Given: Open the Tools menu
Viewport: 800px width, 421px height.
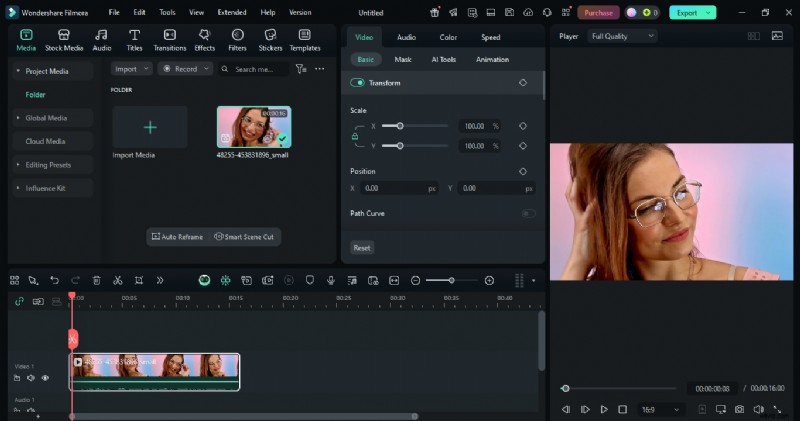Looking at the screenshot, I should (x=167, y=13).
